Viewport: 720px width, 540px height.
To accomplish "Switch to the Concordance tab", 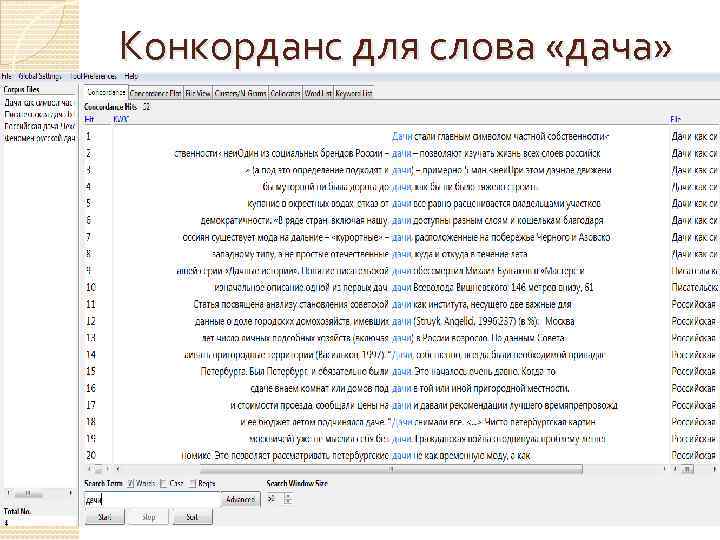I will point(106,92).
